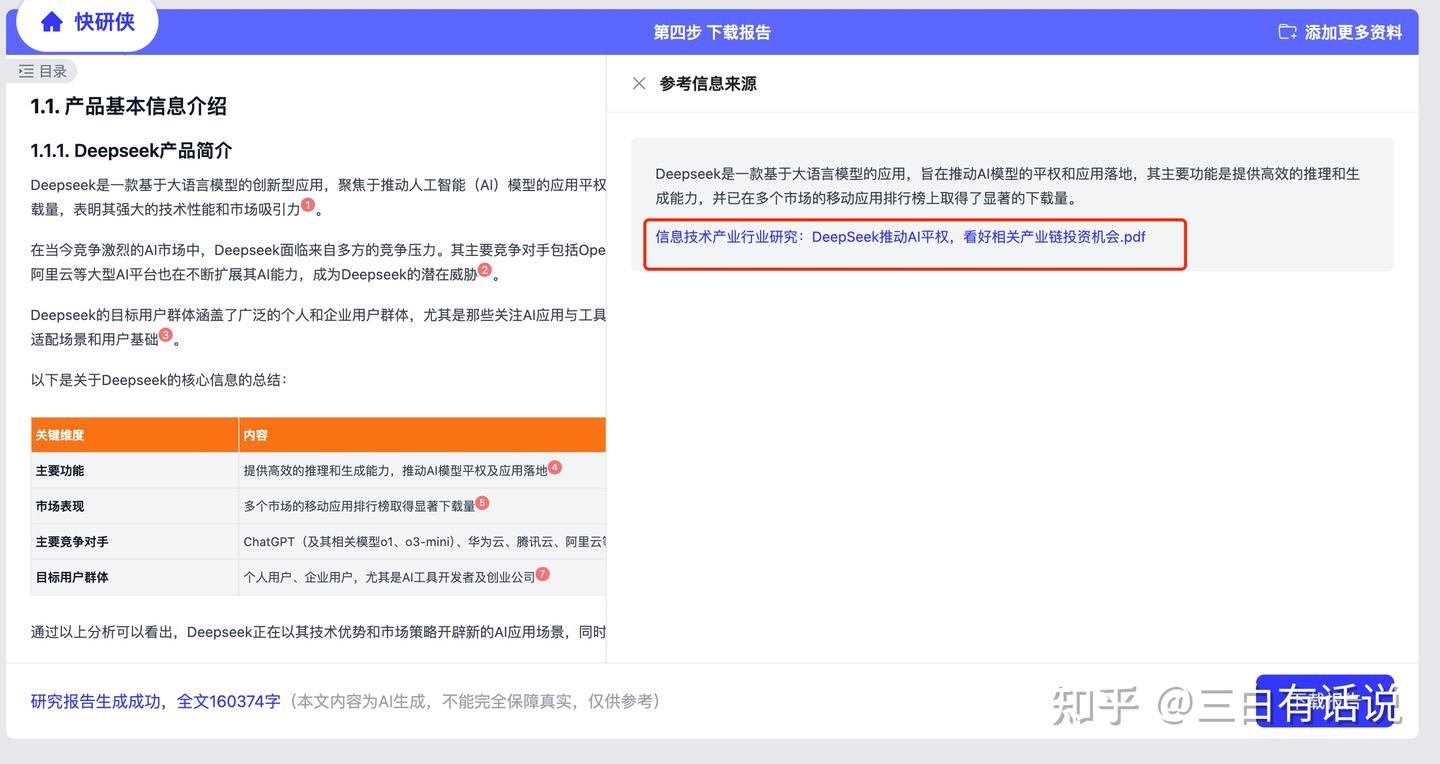Close the 参考信息来源 panel
This screenshot has width=1440, height=764.
[639, 84]
